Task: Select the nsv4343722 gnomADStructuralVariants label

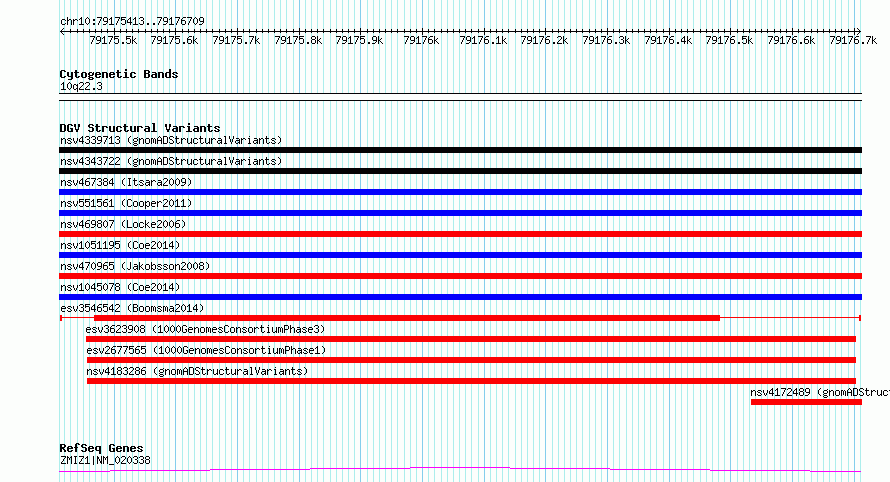Action: click(171, 161)
